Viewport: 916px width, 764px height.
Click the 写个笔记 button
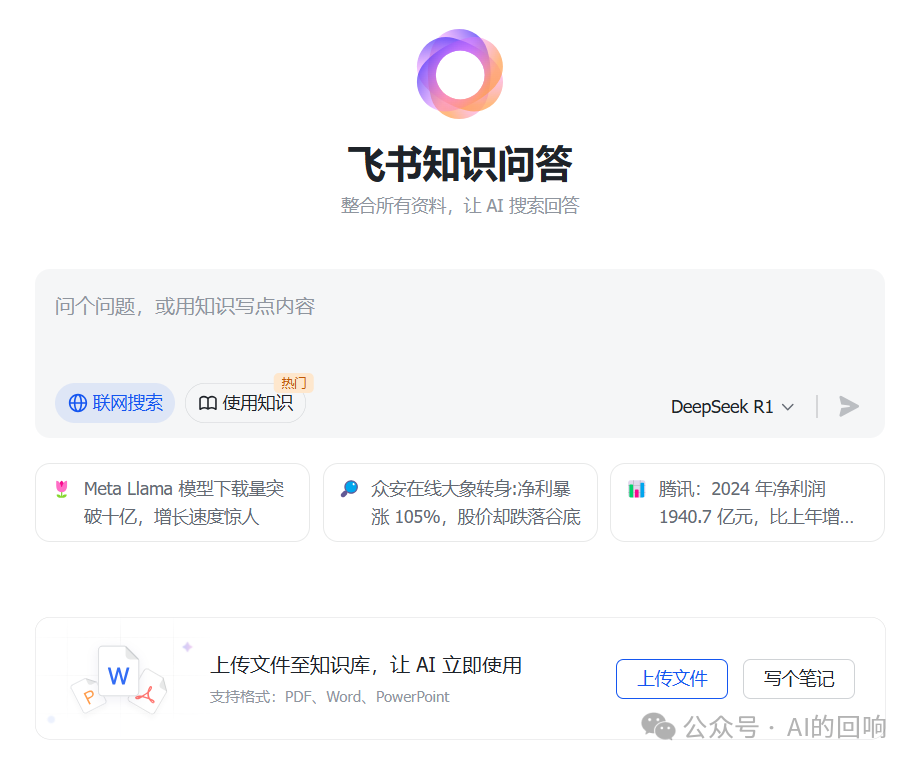coord(799,679)
